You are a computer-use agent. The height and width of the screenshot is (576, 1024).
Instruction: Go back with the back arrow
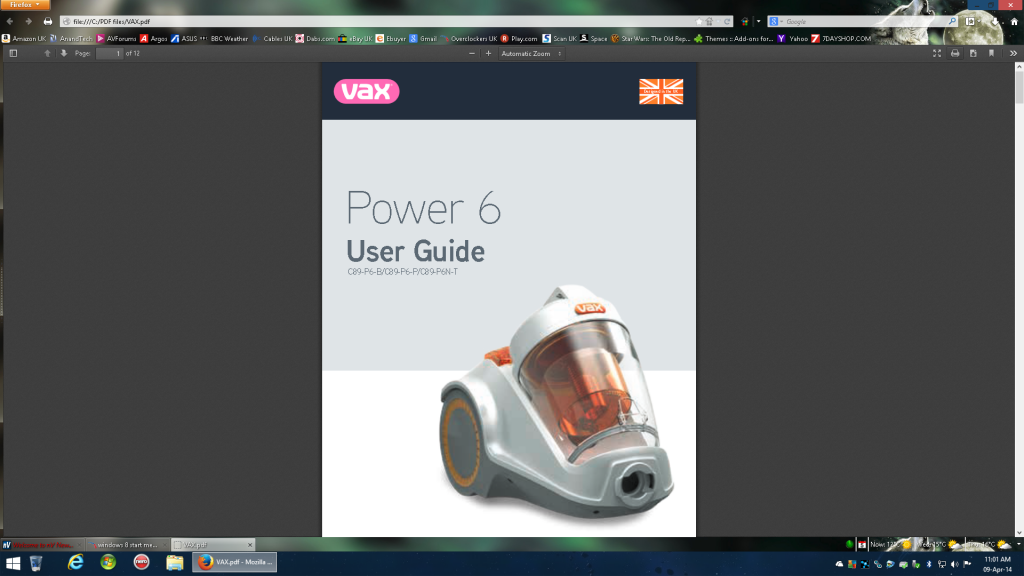10,22
